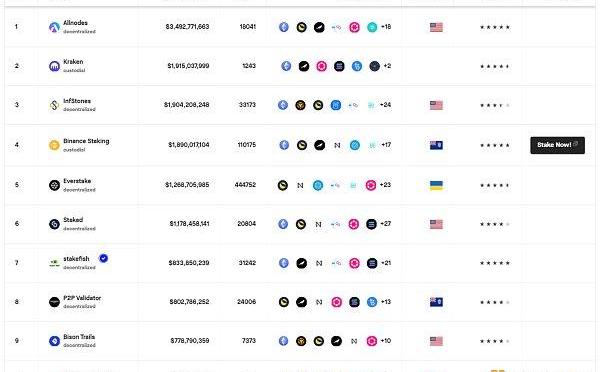
Task: Click the Ethereum asset icon in Kraken row
Action: (286, 66)
